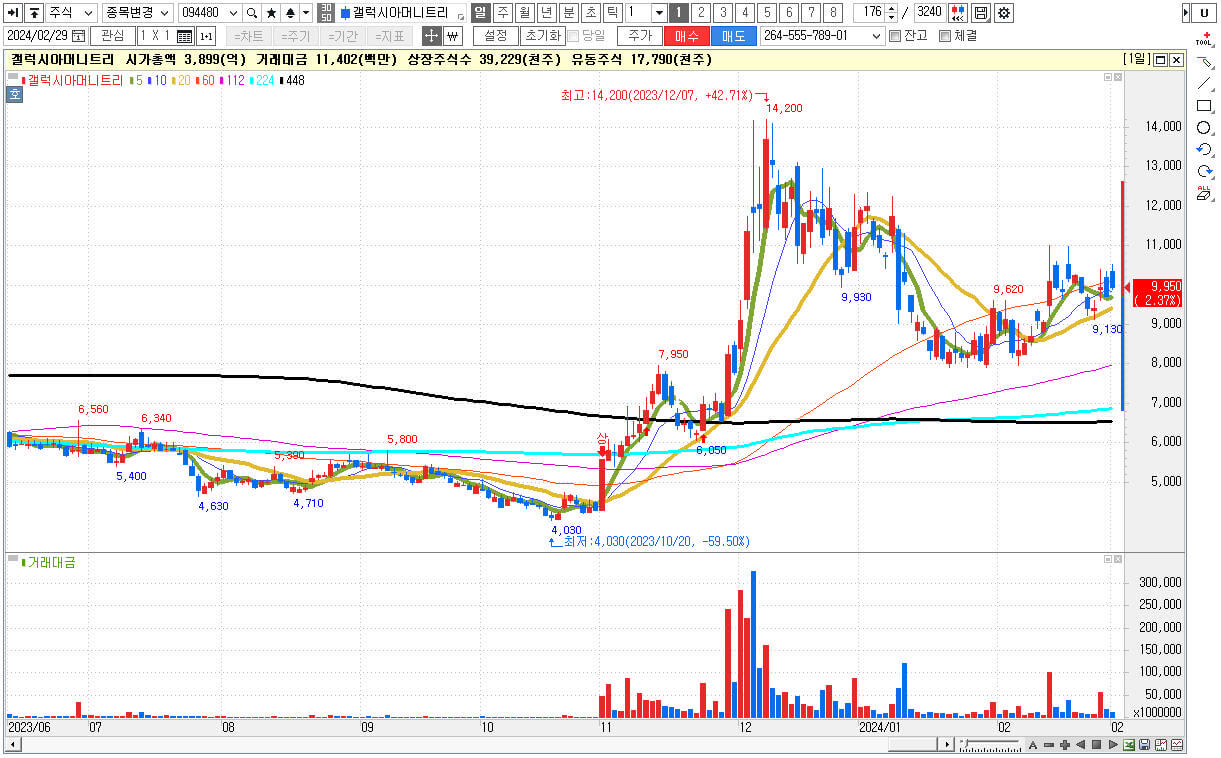Click the 30/50 gray icon
The image size is (1221, 758).
[x=326, y=13]
